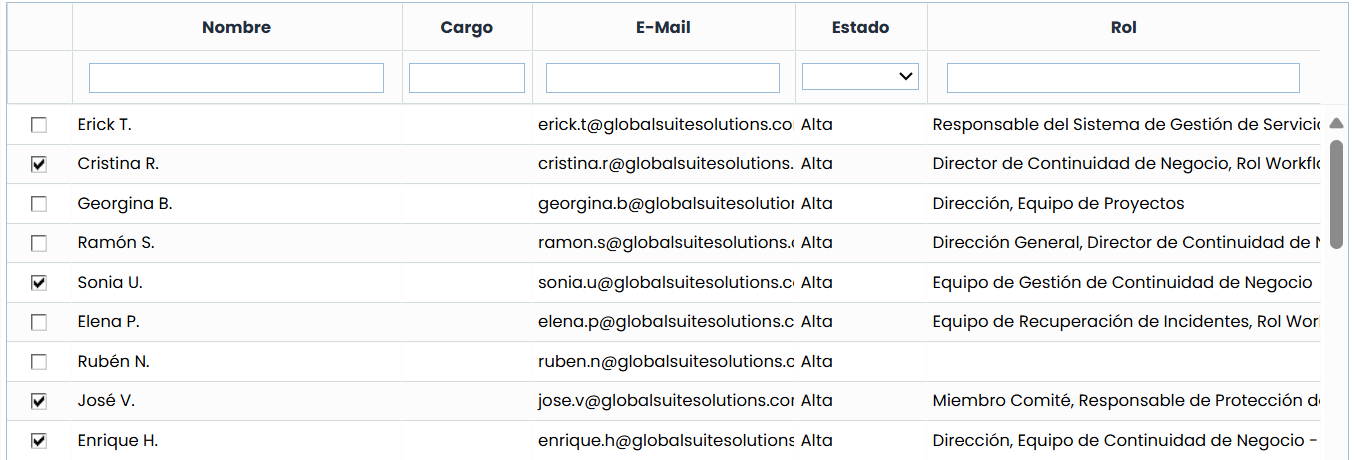1356x460 pixels.
Task: Uncheck Cristina R. row checkbox
Action: click(x=39, y=164)
